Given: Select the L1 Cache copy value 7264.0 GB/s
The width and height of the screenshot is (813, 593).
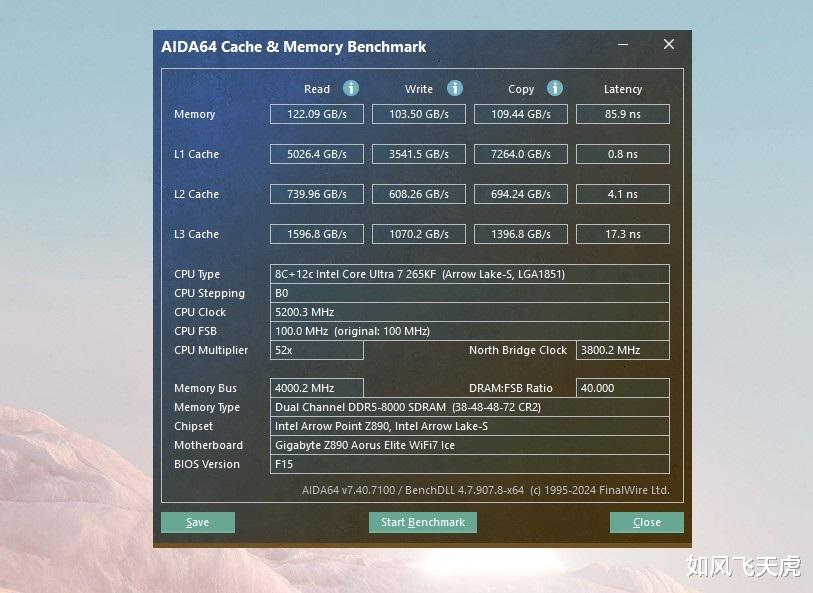Looking at the screenshot, I should pos(521,154).
